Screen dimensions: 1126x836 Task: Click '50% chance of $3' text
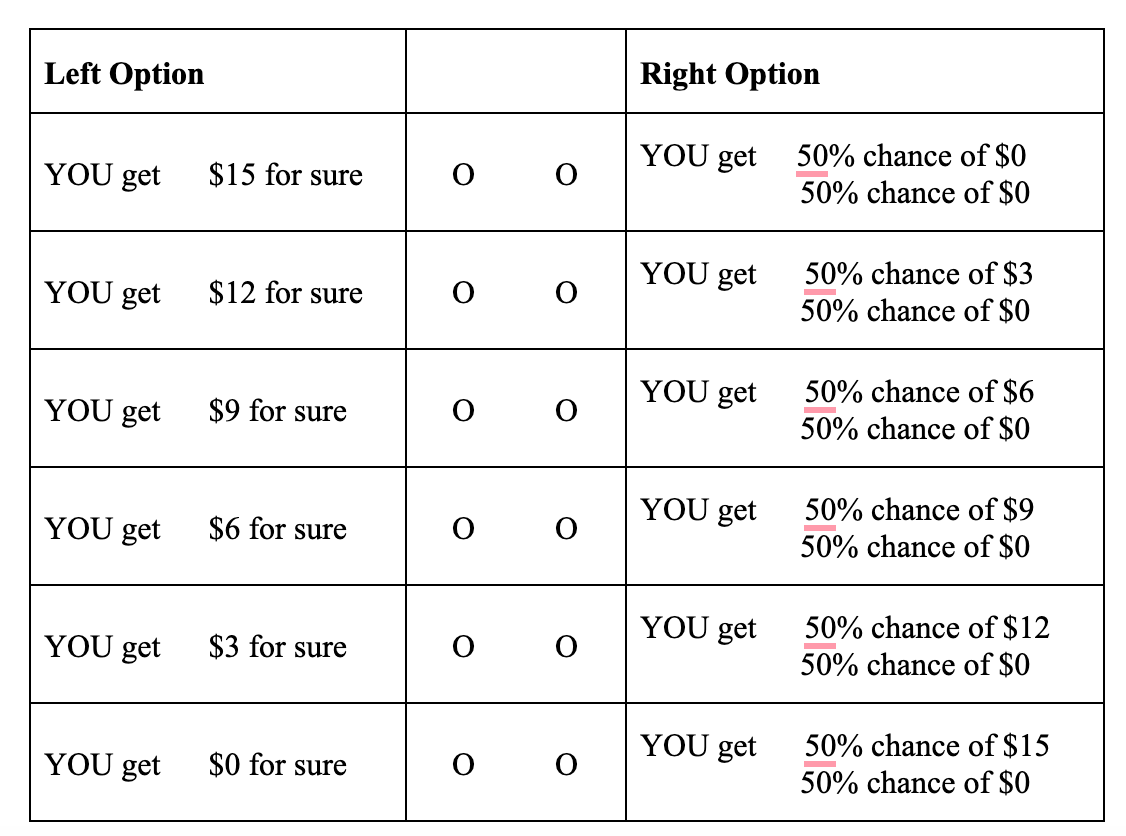918,274
